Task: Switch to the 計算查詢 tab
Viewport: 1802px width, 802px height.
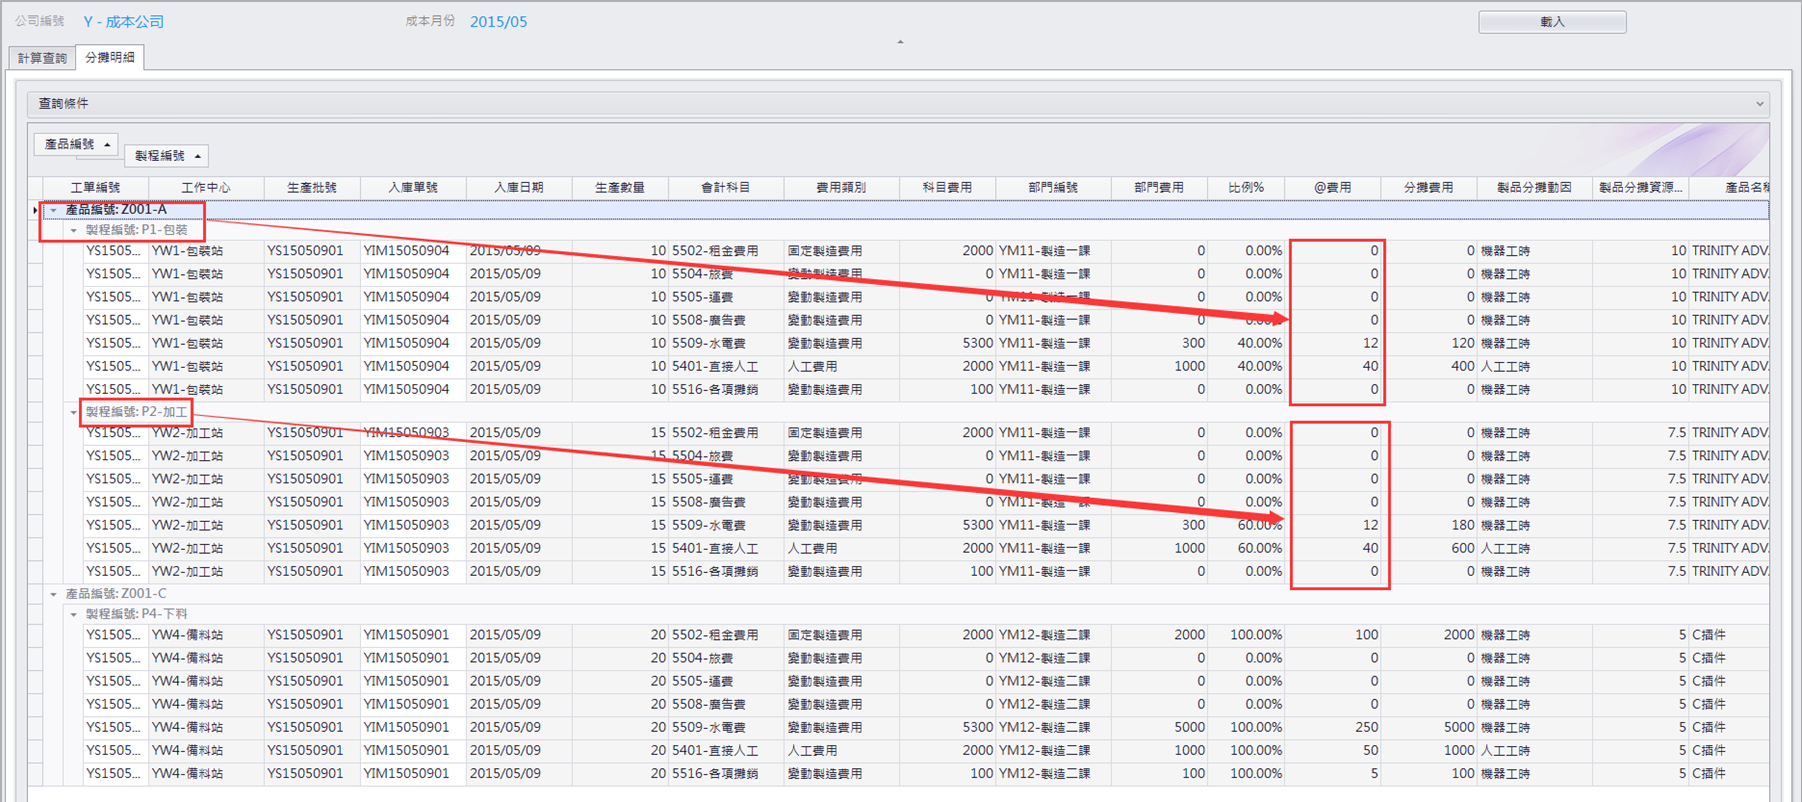Action: tap(42, 58)
